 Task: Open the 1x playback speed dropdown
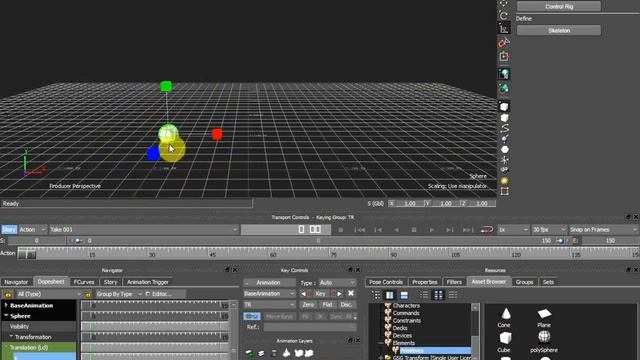[x=513, y=230]
